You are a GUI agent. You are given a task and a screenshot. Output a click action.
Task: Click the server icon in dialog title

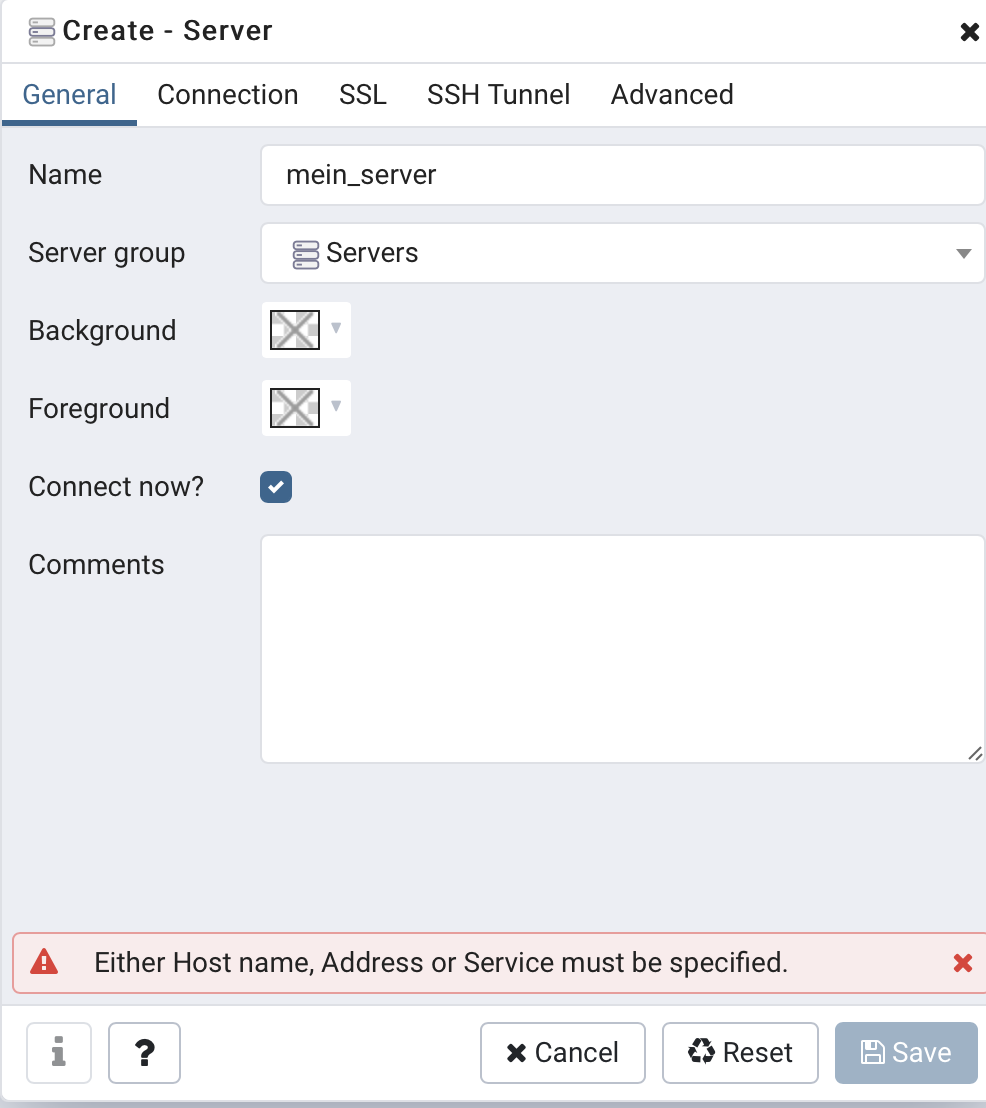(x=41, y=32)
